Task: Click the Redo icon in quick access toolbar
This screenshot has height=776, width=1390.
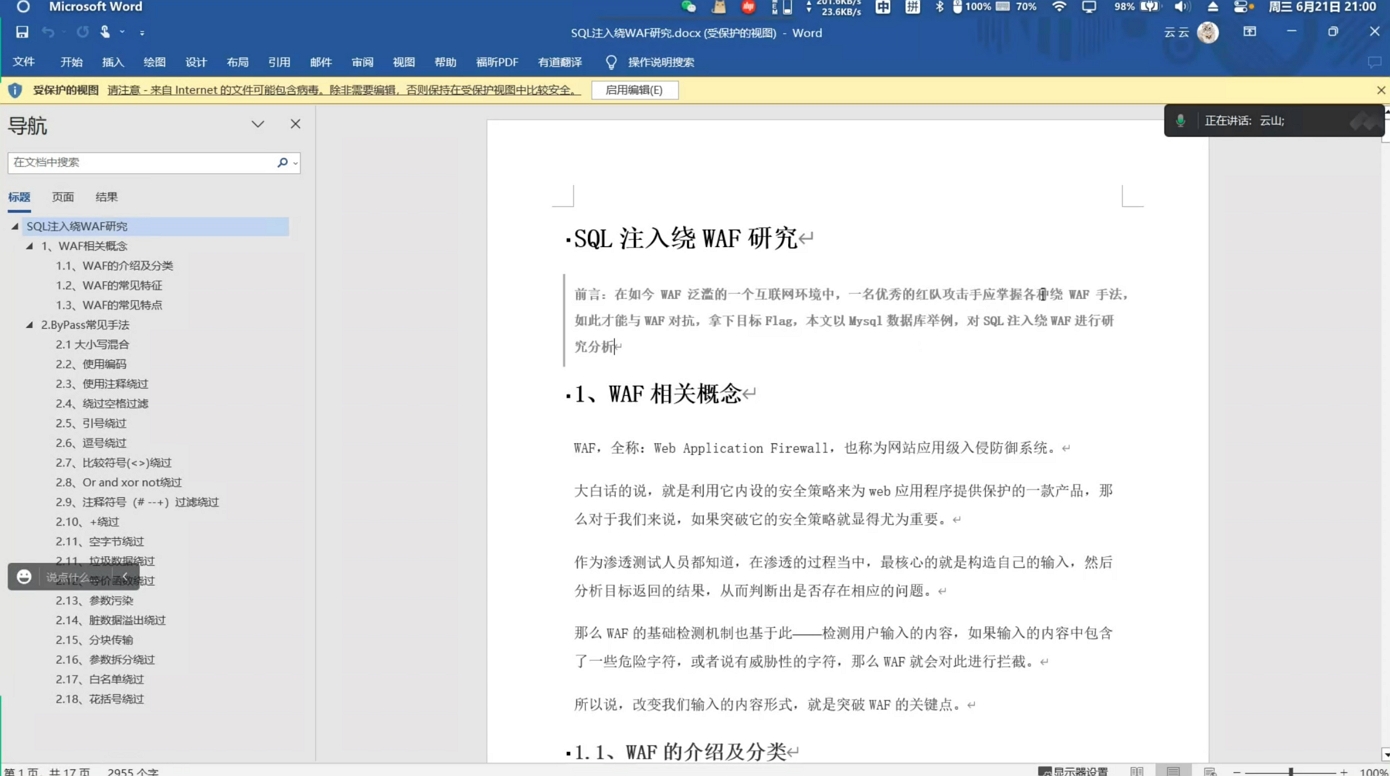Action: click(83, 32)
